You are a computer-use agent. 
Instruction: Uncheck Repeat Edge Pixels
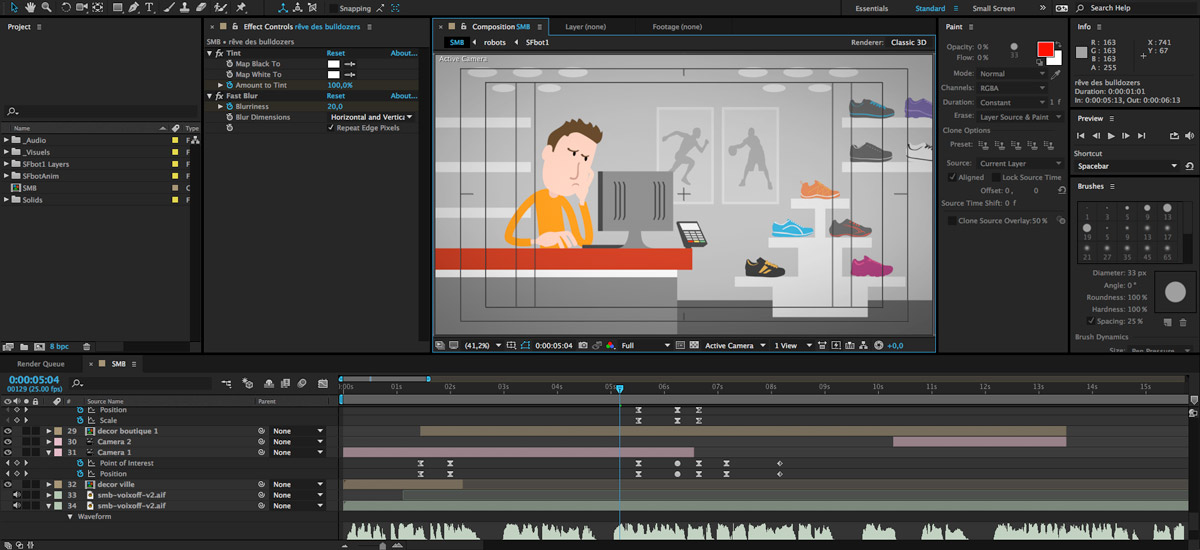(331, 128)
